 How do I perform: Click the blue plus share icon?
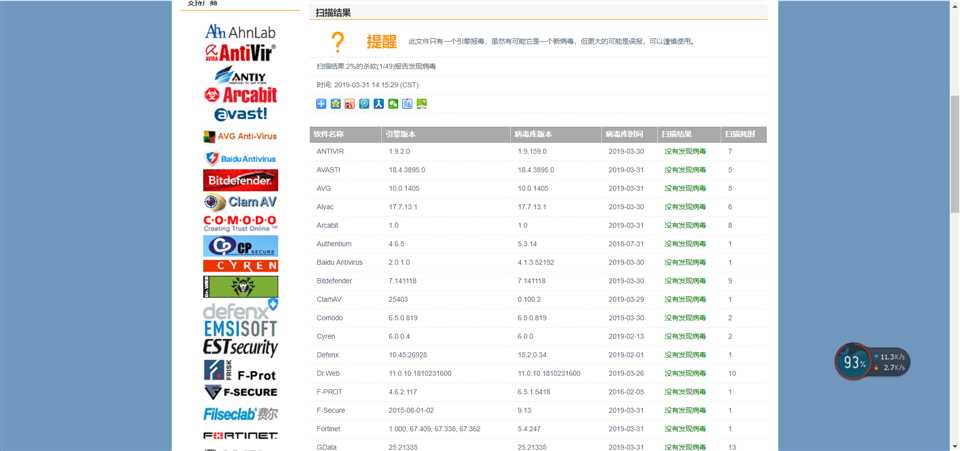click(x=321, y=104)
